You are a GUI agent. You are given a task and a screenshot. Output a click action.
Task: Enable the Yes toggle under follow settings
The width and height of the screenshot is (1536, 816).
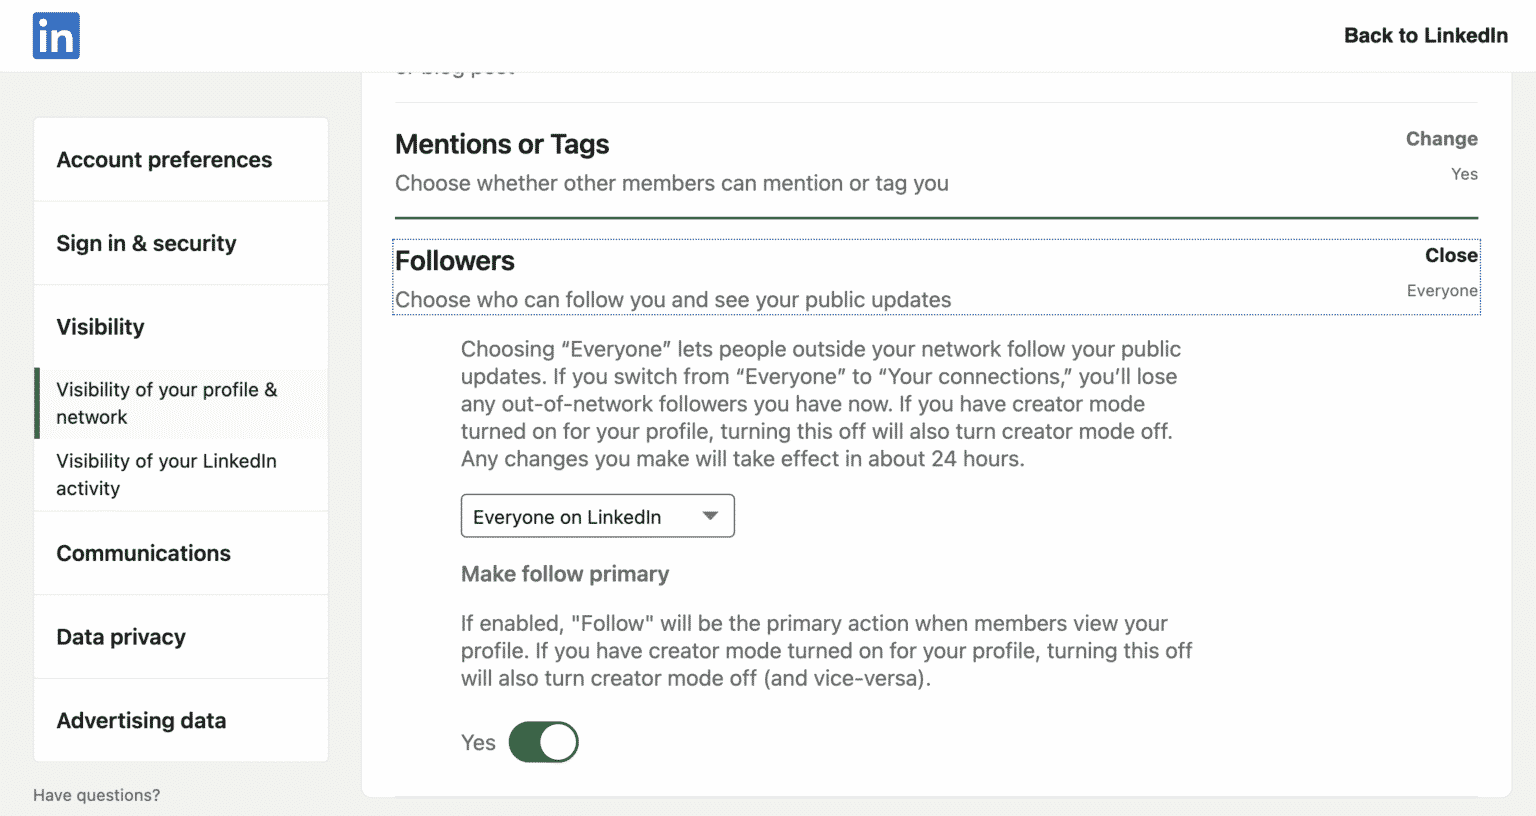pos(543,742)
